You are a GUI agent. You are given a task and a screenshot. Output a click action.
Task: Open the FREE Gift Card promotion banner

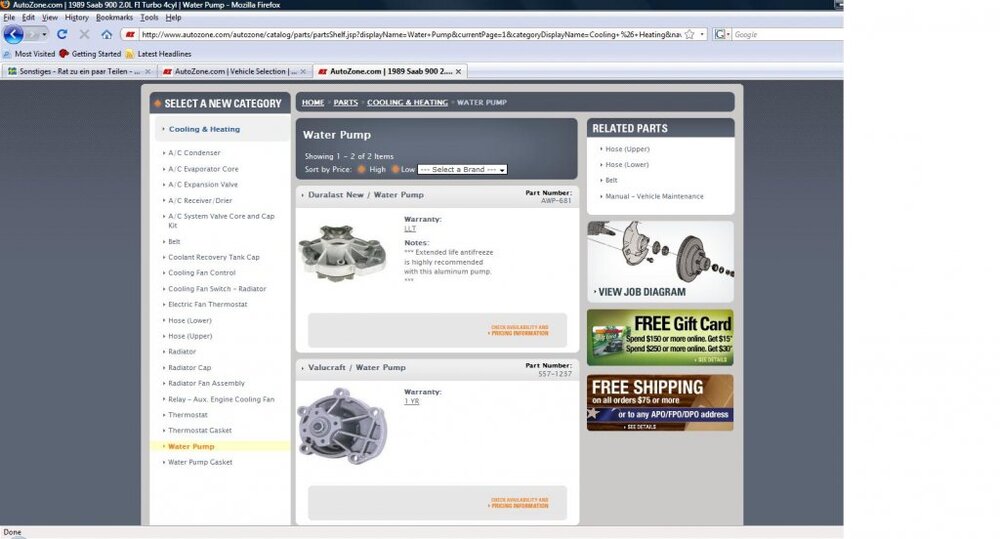coord(660,338)
